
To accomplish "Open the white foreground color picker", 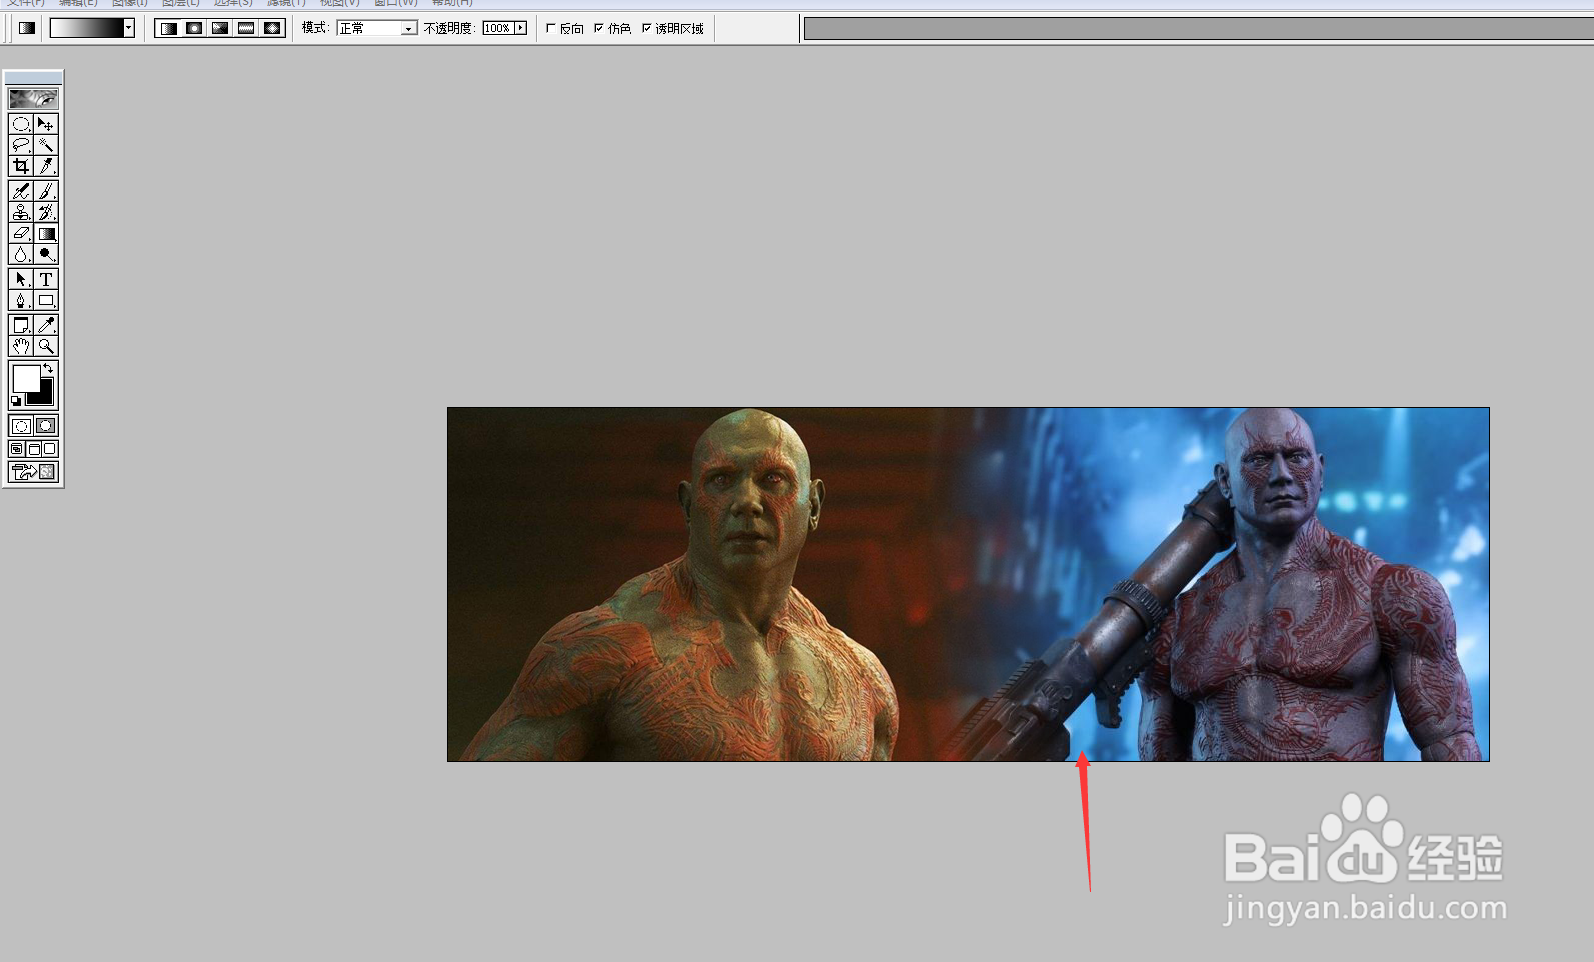I will click(25, 378).
